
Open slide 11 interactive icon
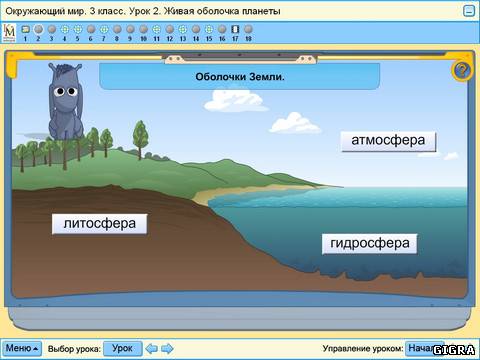(156, 29)
